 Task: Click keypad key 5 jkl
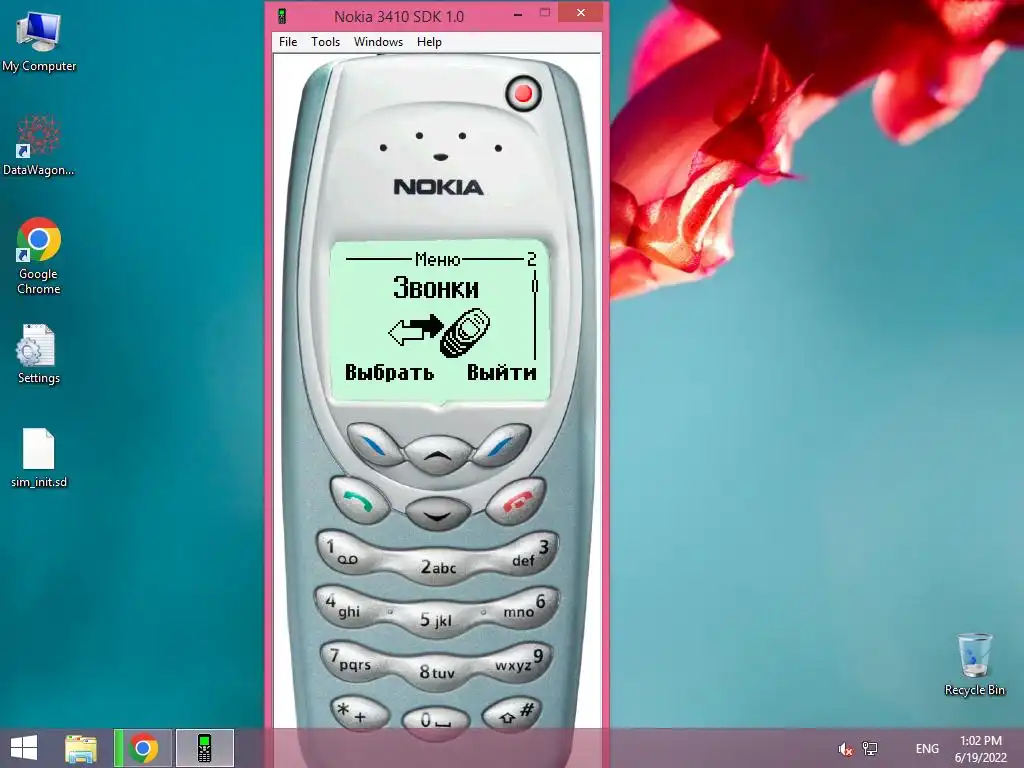(436, 619)
